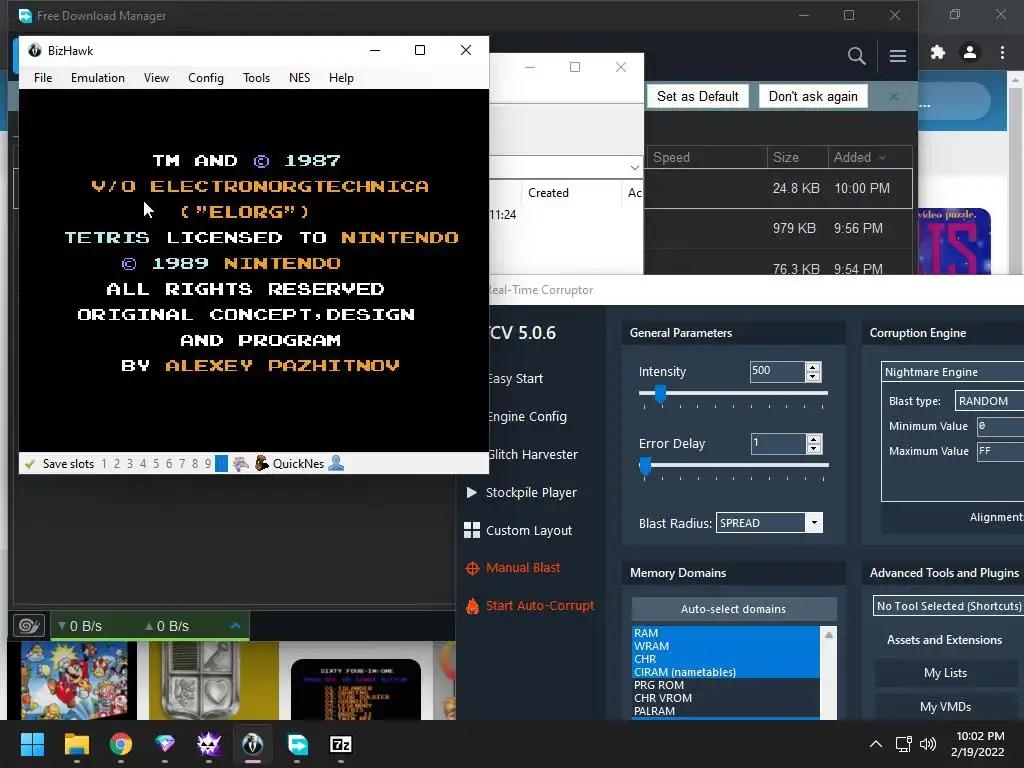Select save slot 3 in BizHawk
The width and height of the screenshot is (1024, 768).
point(130,464)
